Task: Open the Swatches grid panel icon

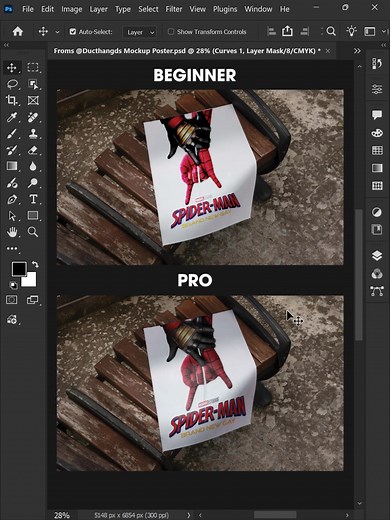Action: pyautogui.click(x=377, y=150)
